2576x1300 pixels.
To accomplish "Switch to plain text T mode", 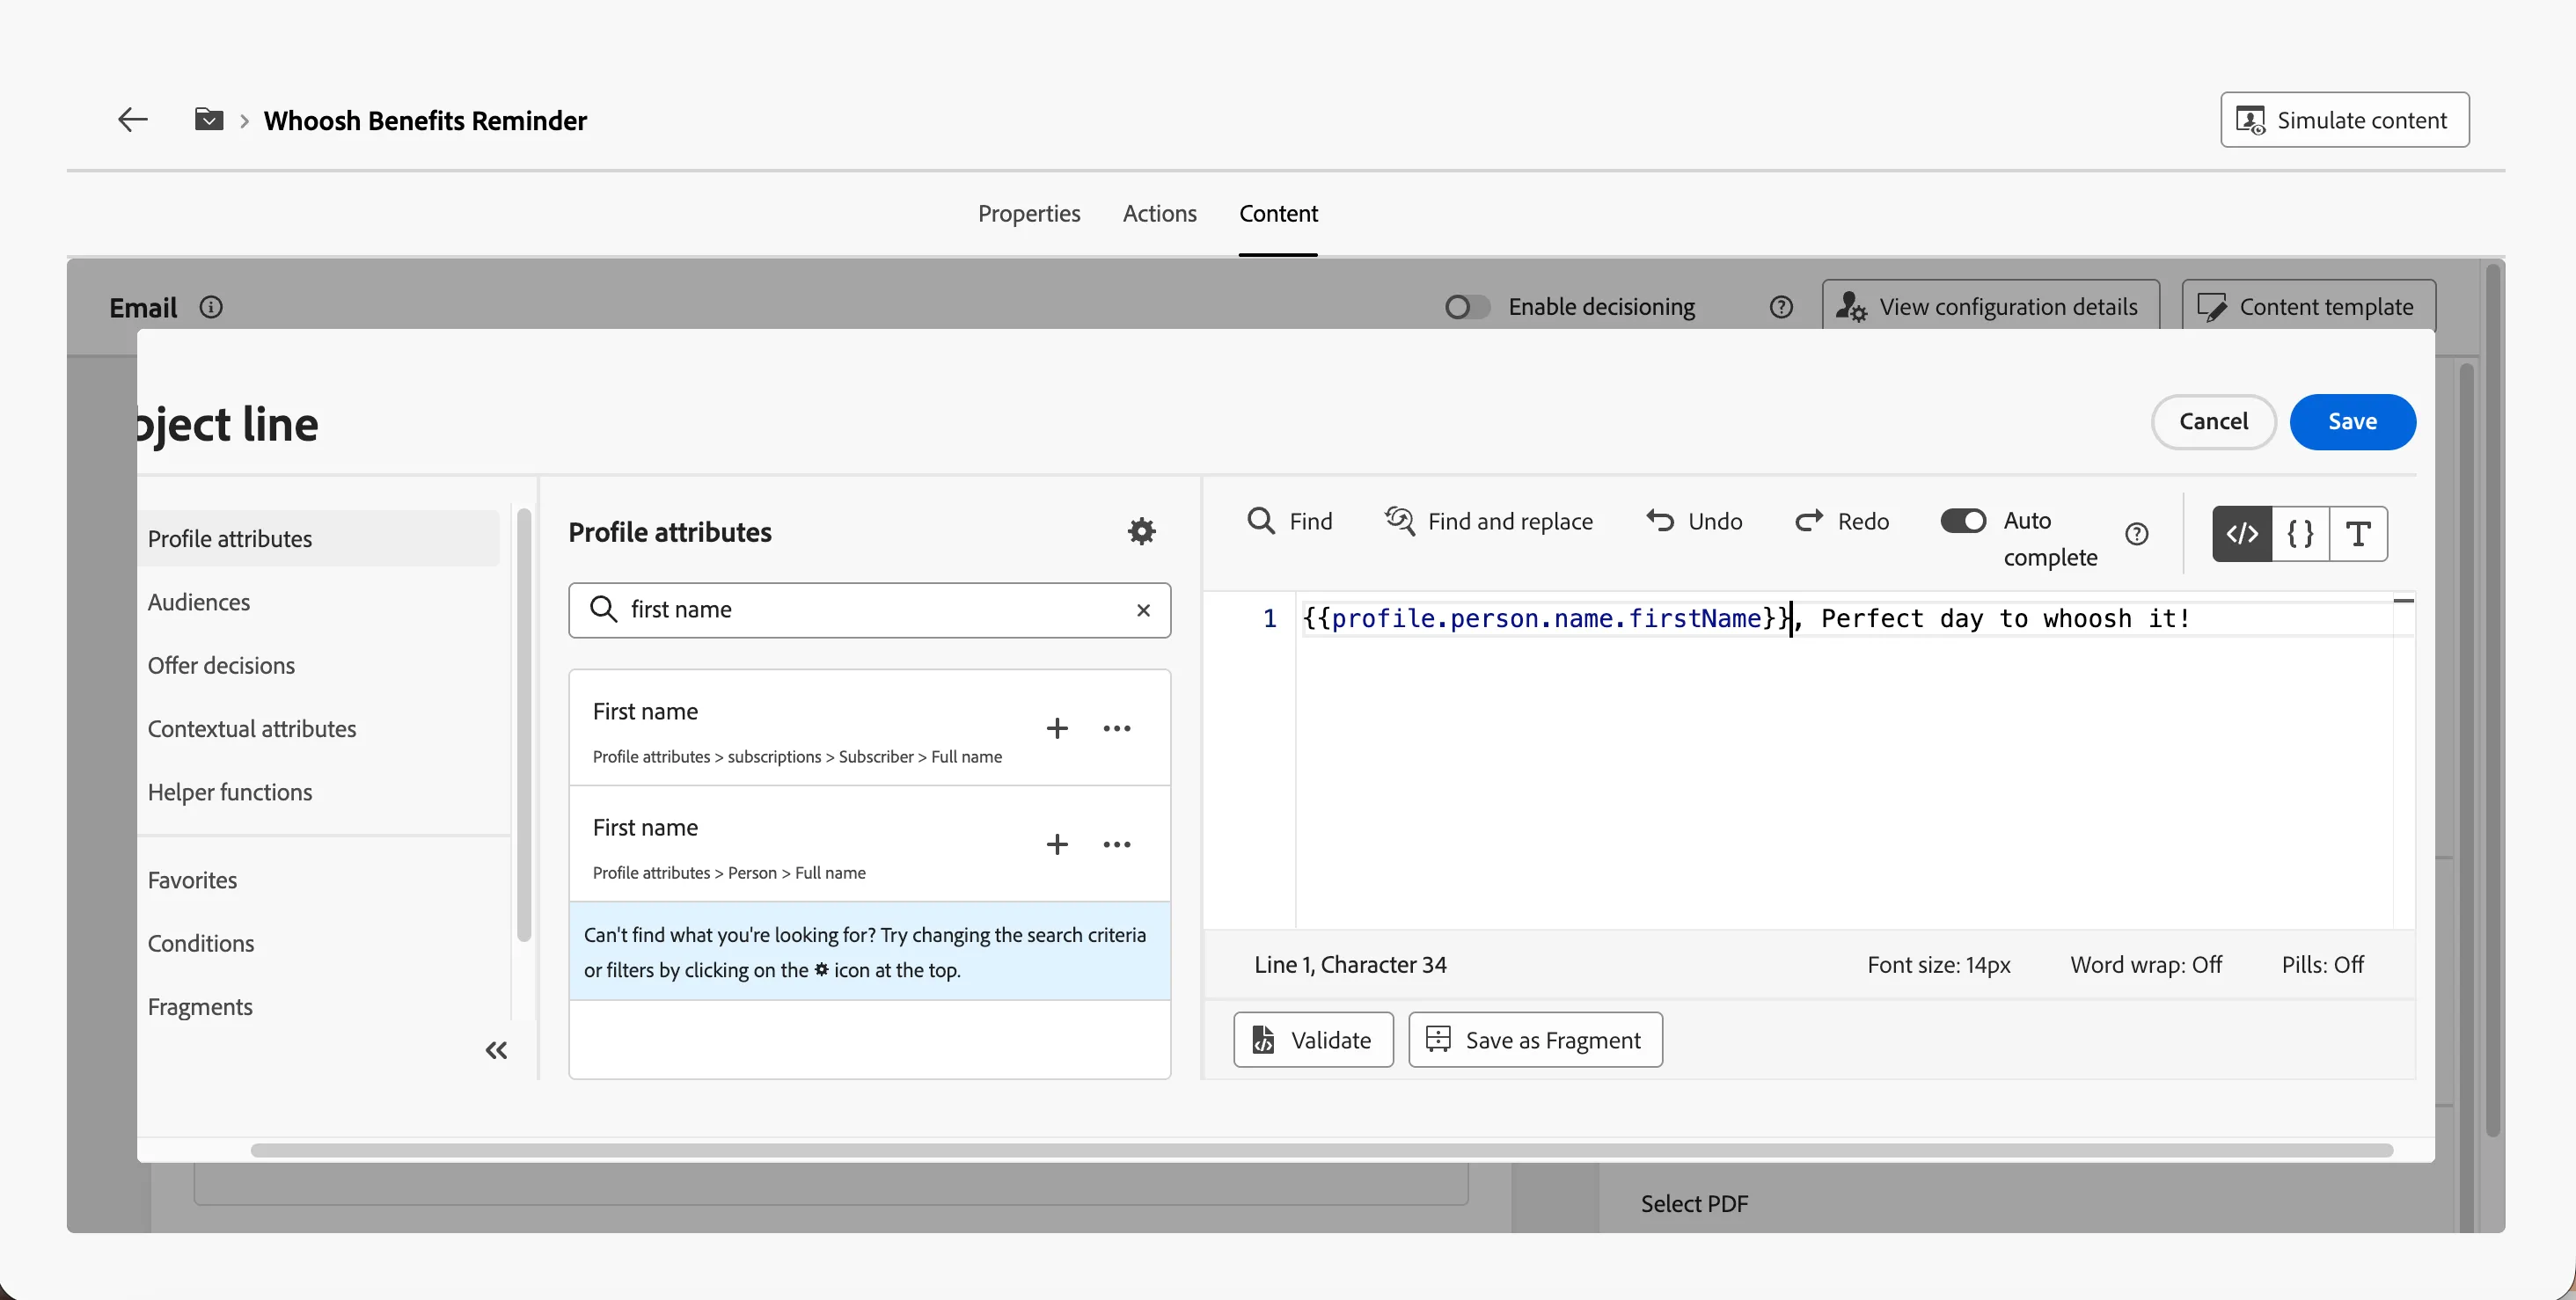I will click(x=2358, y=534).
